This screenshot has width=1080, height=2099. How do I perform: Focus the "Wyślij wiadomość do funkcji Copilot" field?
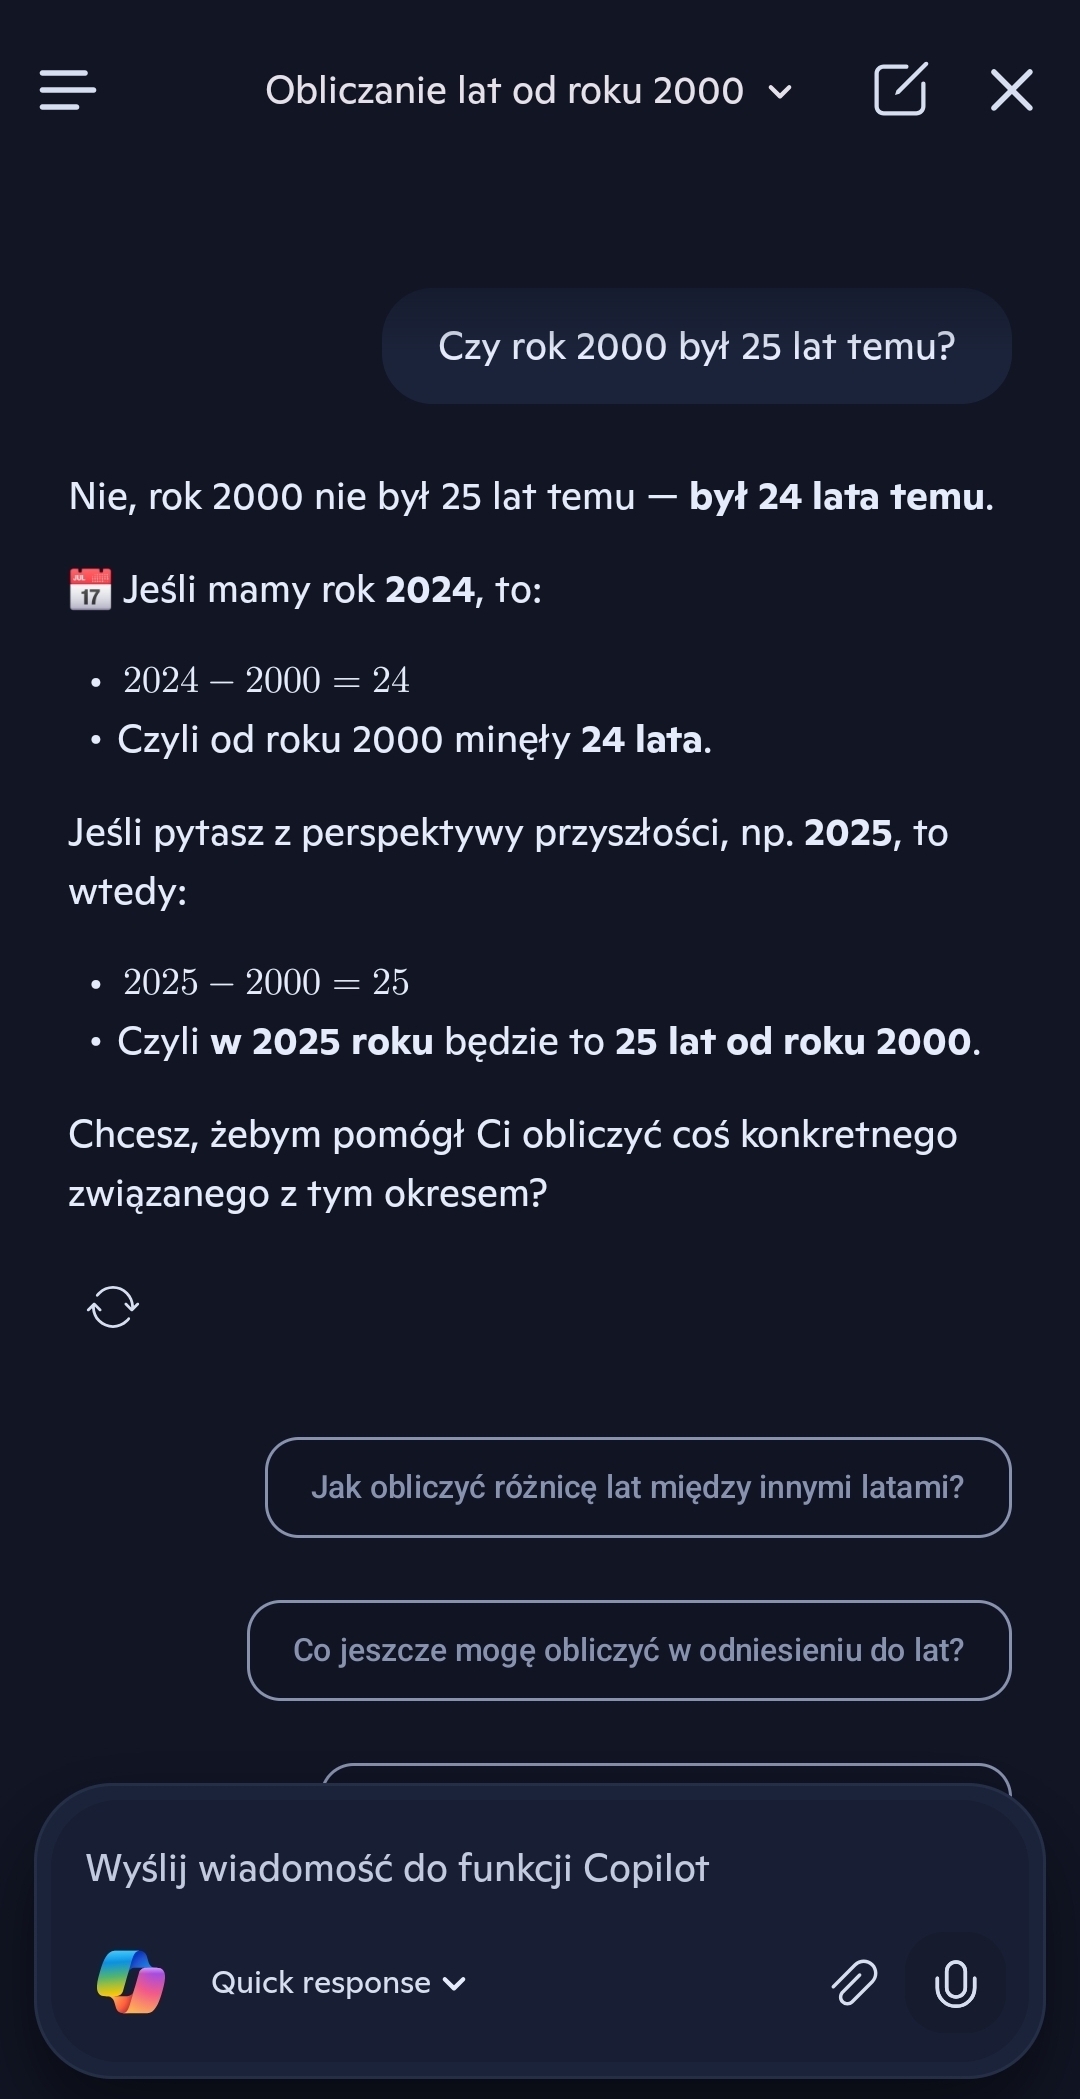pos(540,1868)
